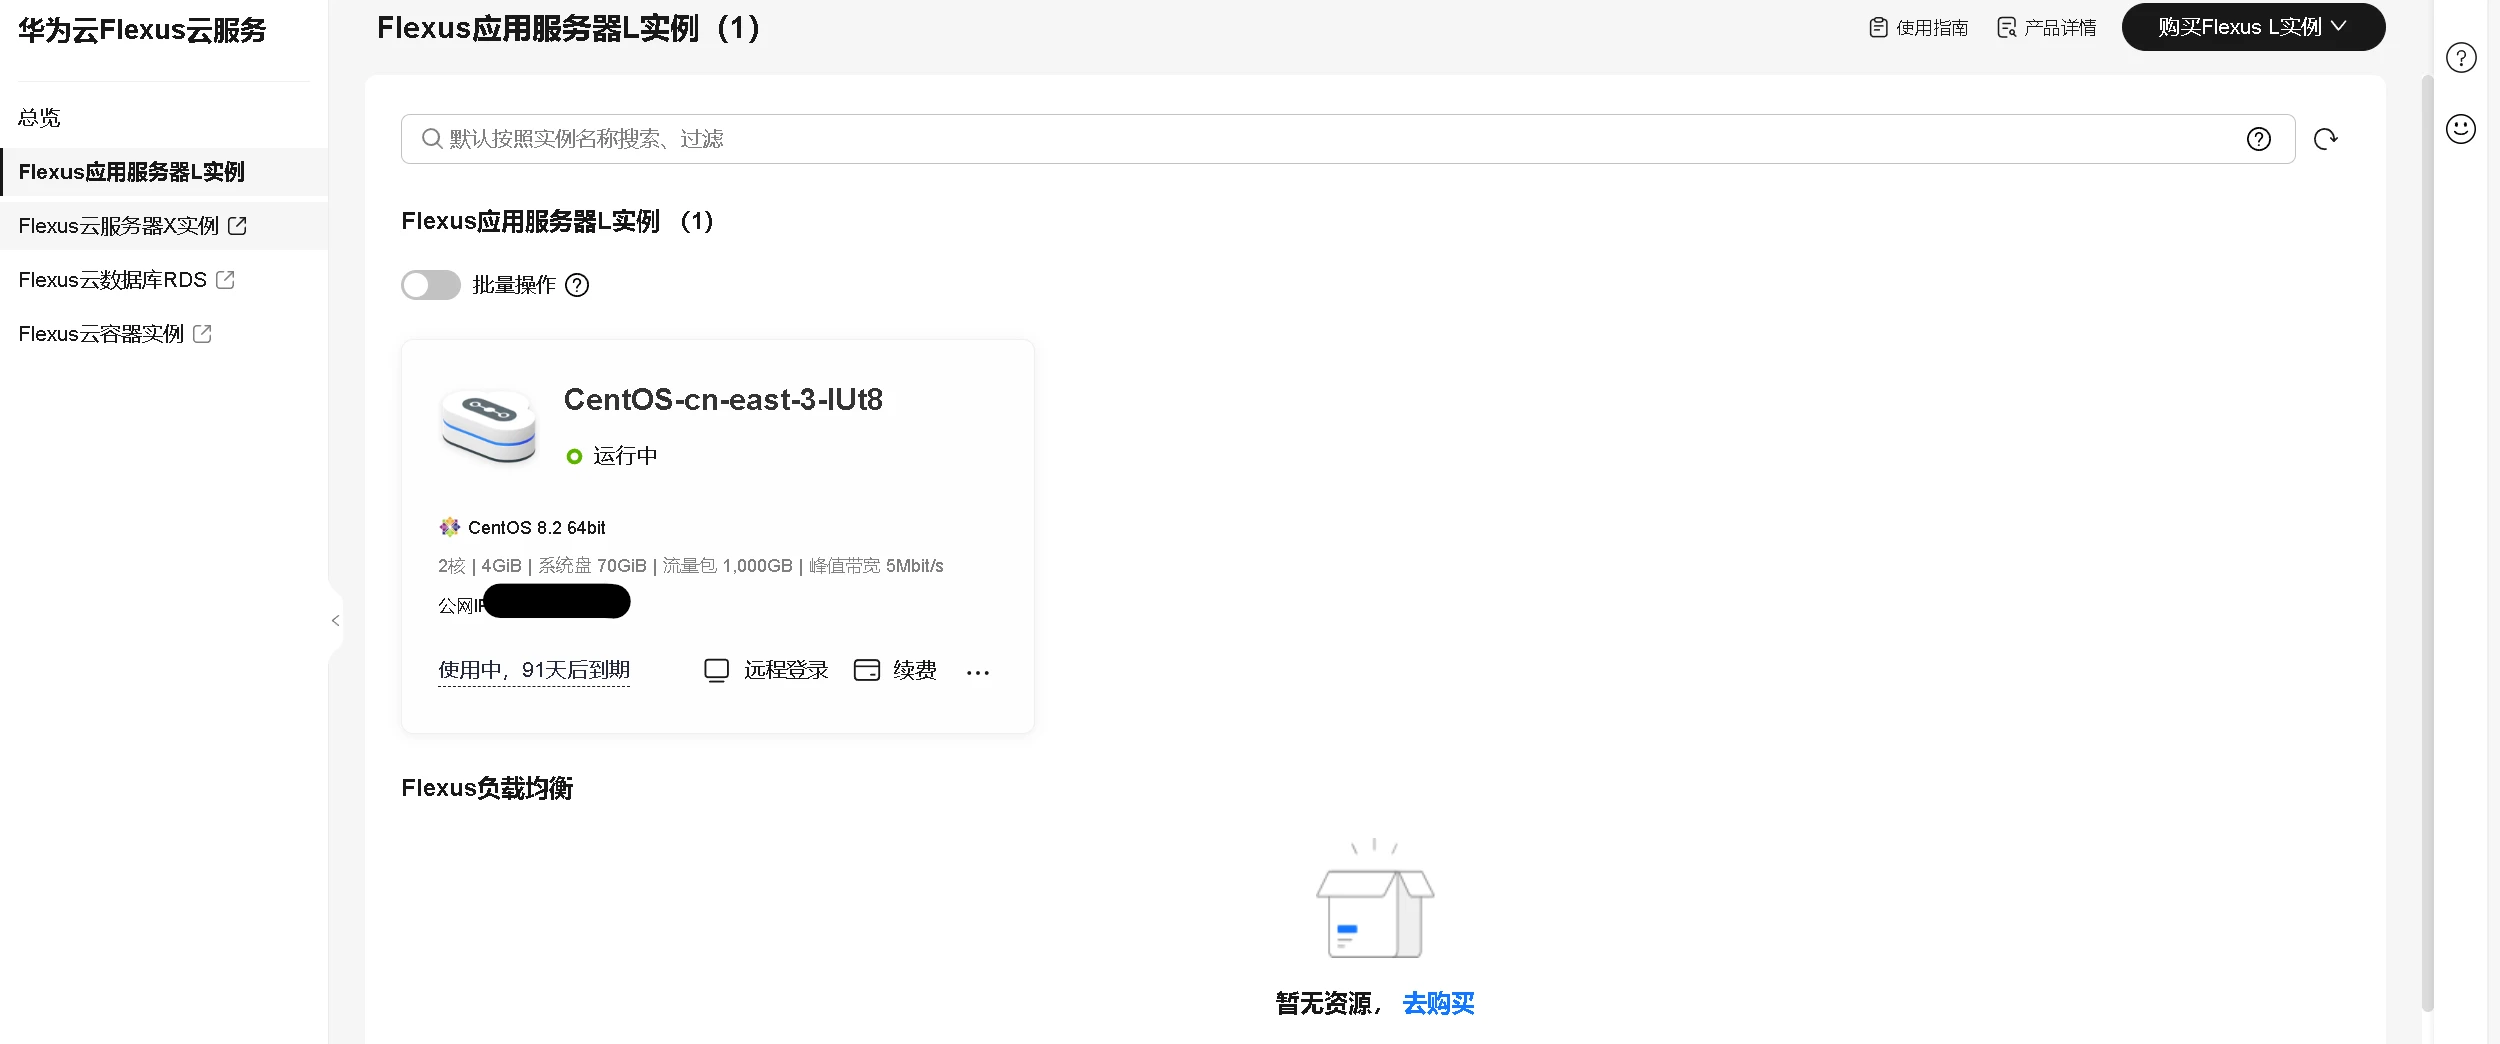Open the 产品详情 link
This screenshot has height=1044, width=2500.
[x=2046, y=28]
